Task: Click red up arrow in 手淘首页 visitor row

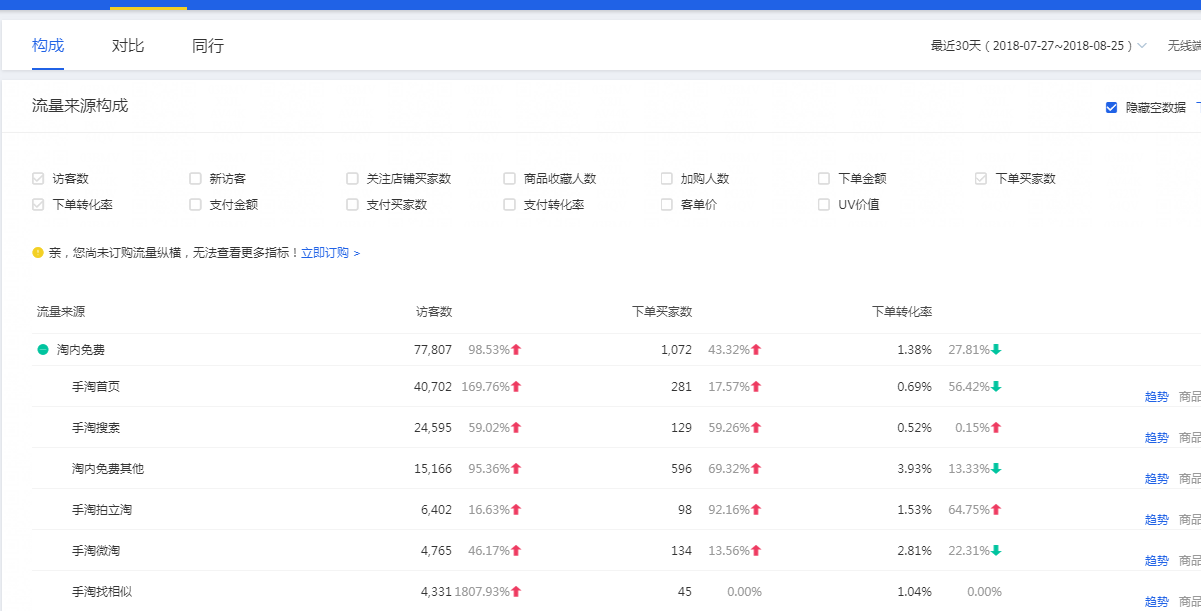Action: (516, 387)
